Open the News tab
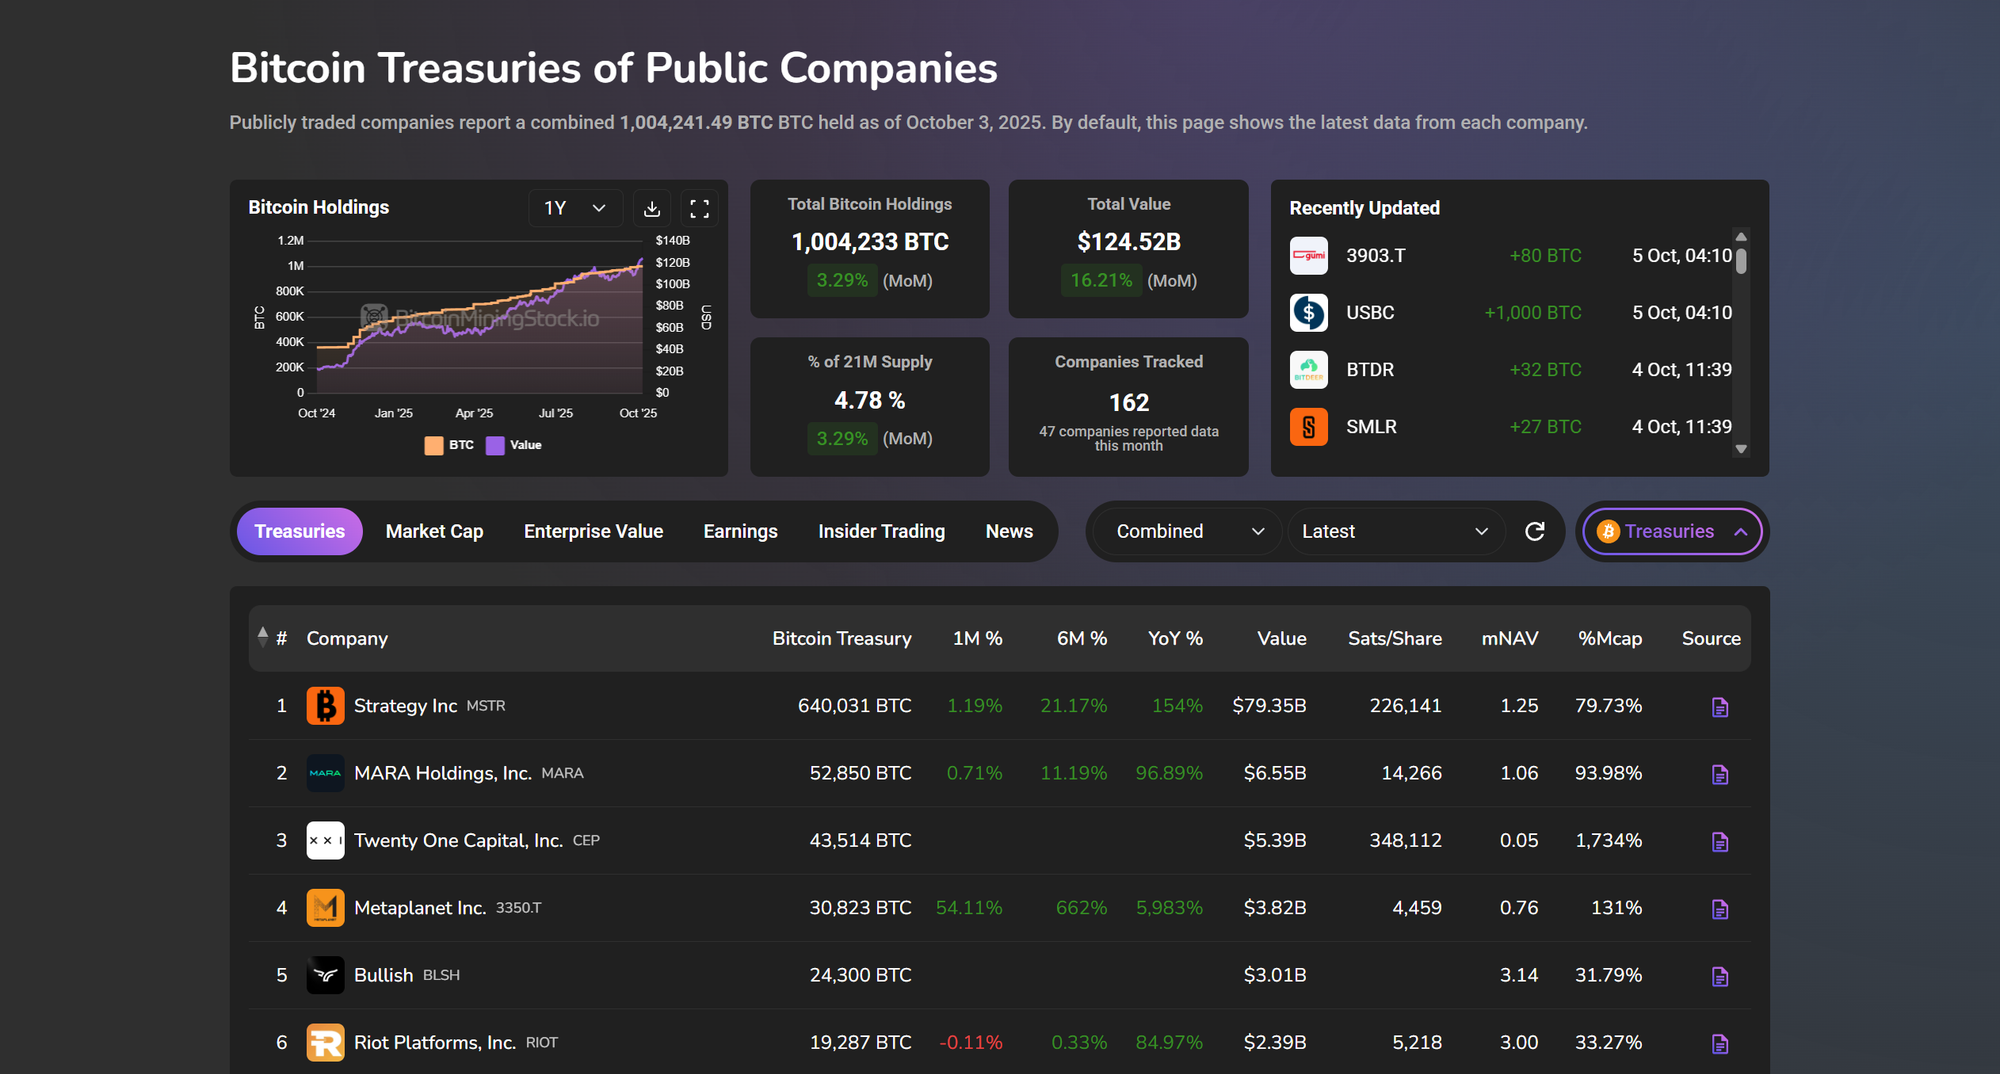This screenshot has width=2000, height=1074. click(1009, 531)
